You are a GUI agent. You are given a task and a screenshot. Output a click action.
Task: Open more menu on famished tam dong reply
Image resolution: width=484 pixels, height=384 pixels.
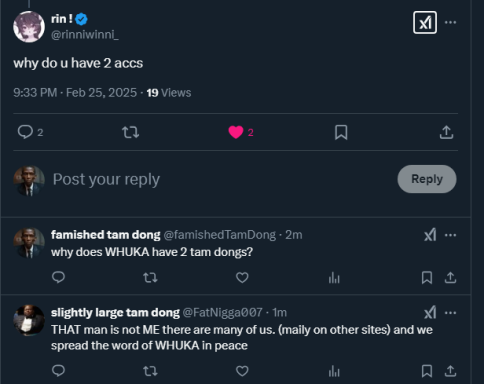tap(450, 235)
